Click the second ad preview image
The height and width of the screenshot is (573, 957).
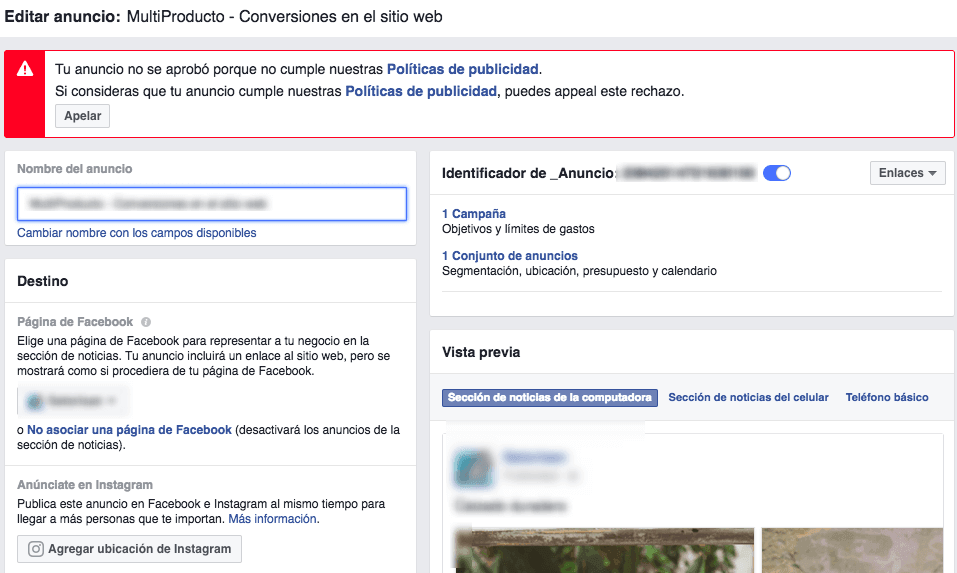[x=852, y=550]
